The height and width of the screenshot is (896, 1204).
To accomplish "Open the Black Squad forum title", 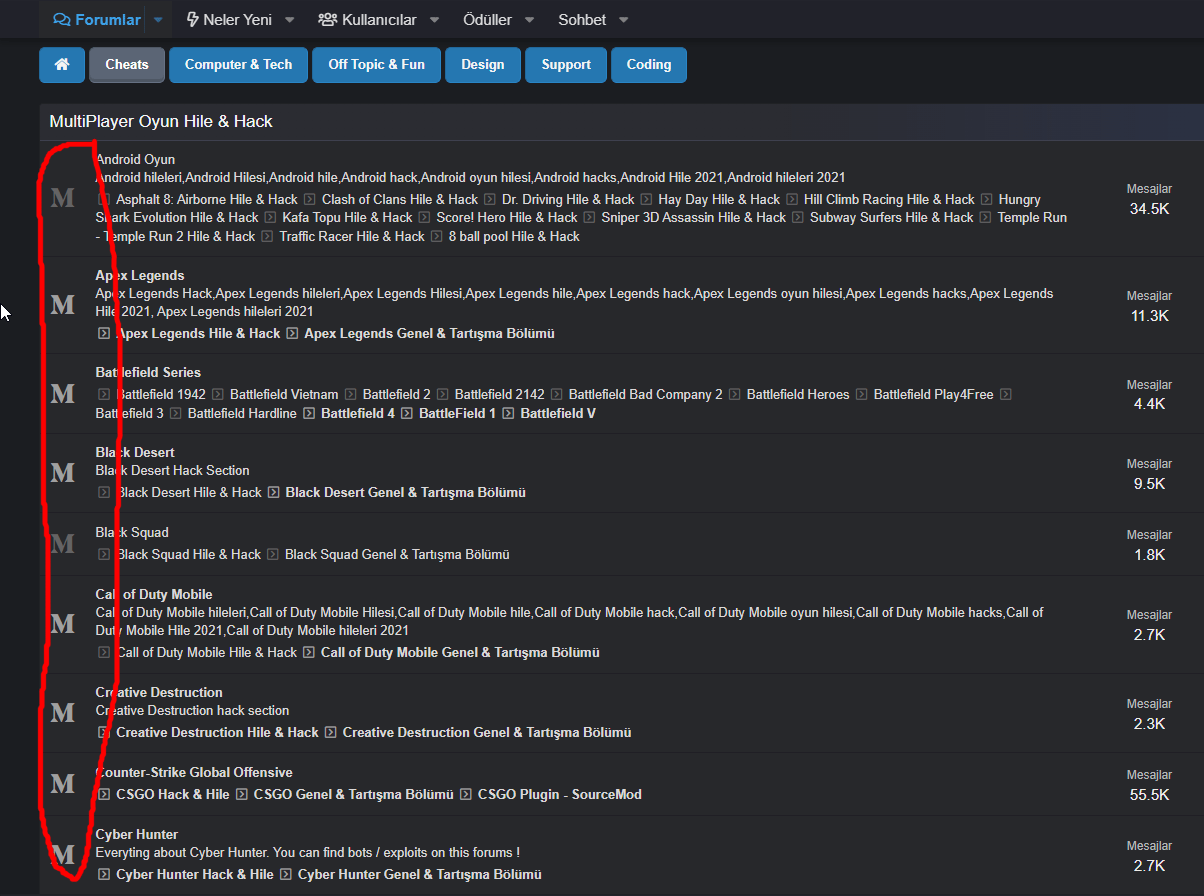I will pos(132,532).
